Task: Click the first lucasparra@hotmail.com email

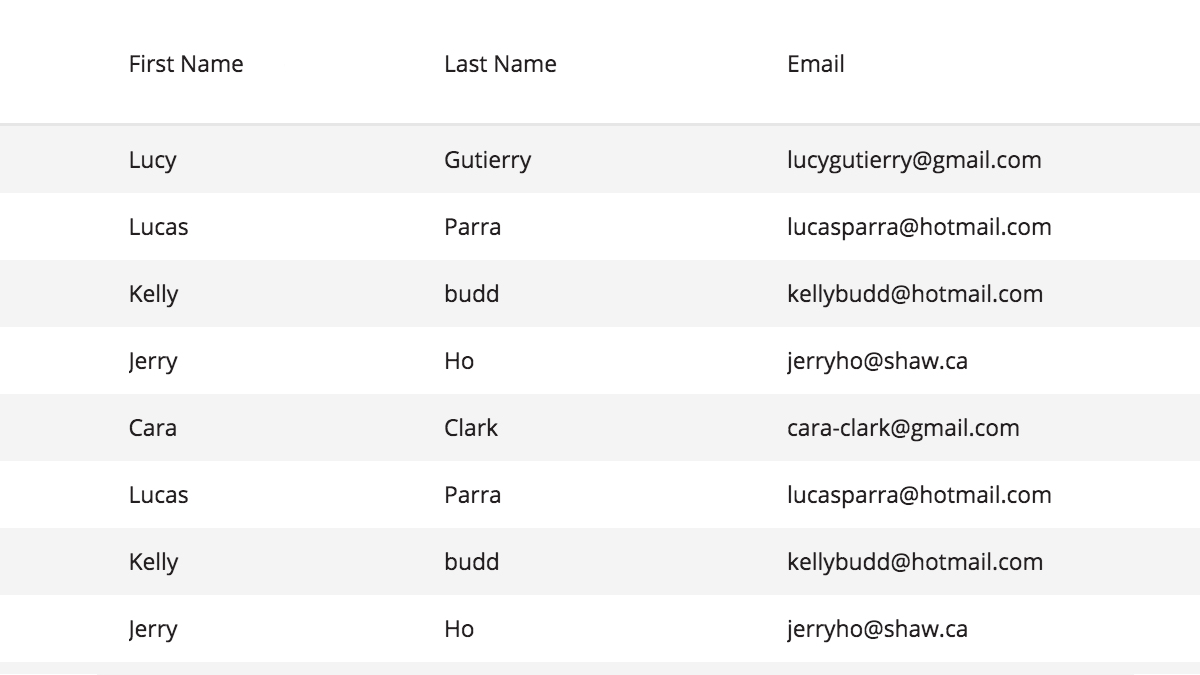Action: coord(919,227)
